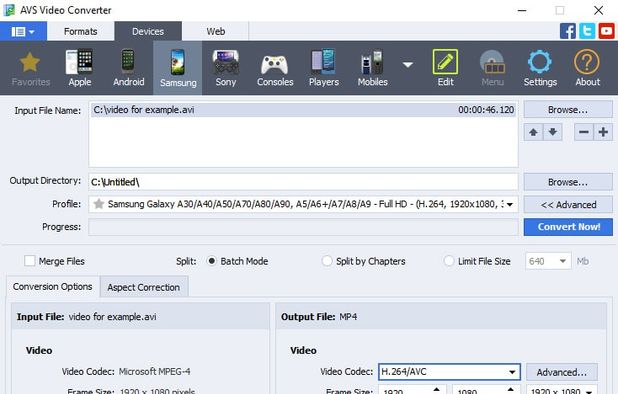Open the Facebook page icon
Screen dimensions: 618x394
(x=568, y=31)
